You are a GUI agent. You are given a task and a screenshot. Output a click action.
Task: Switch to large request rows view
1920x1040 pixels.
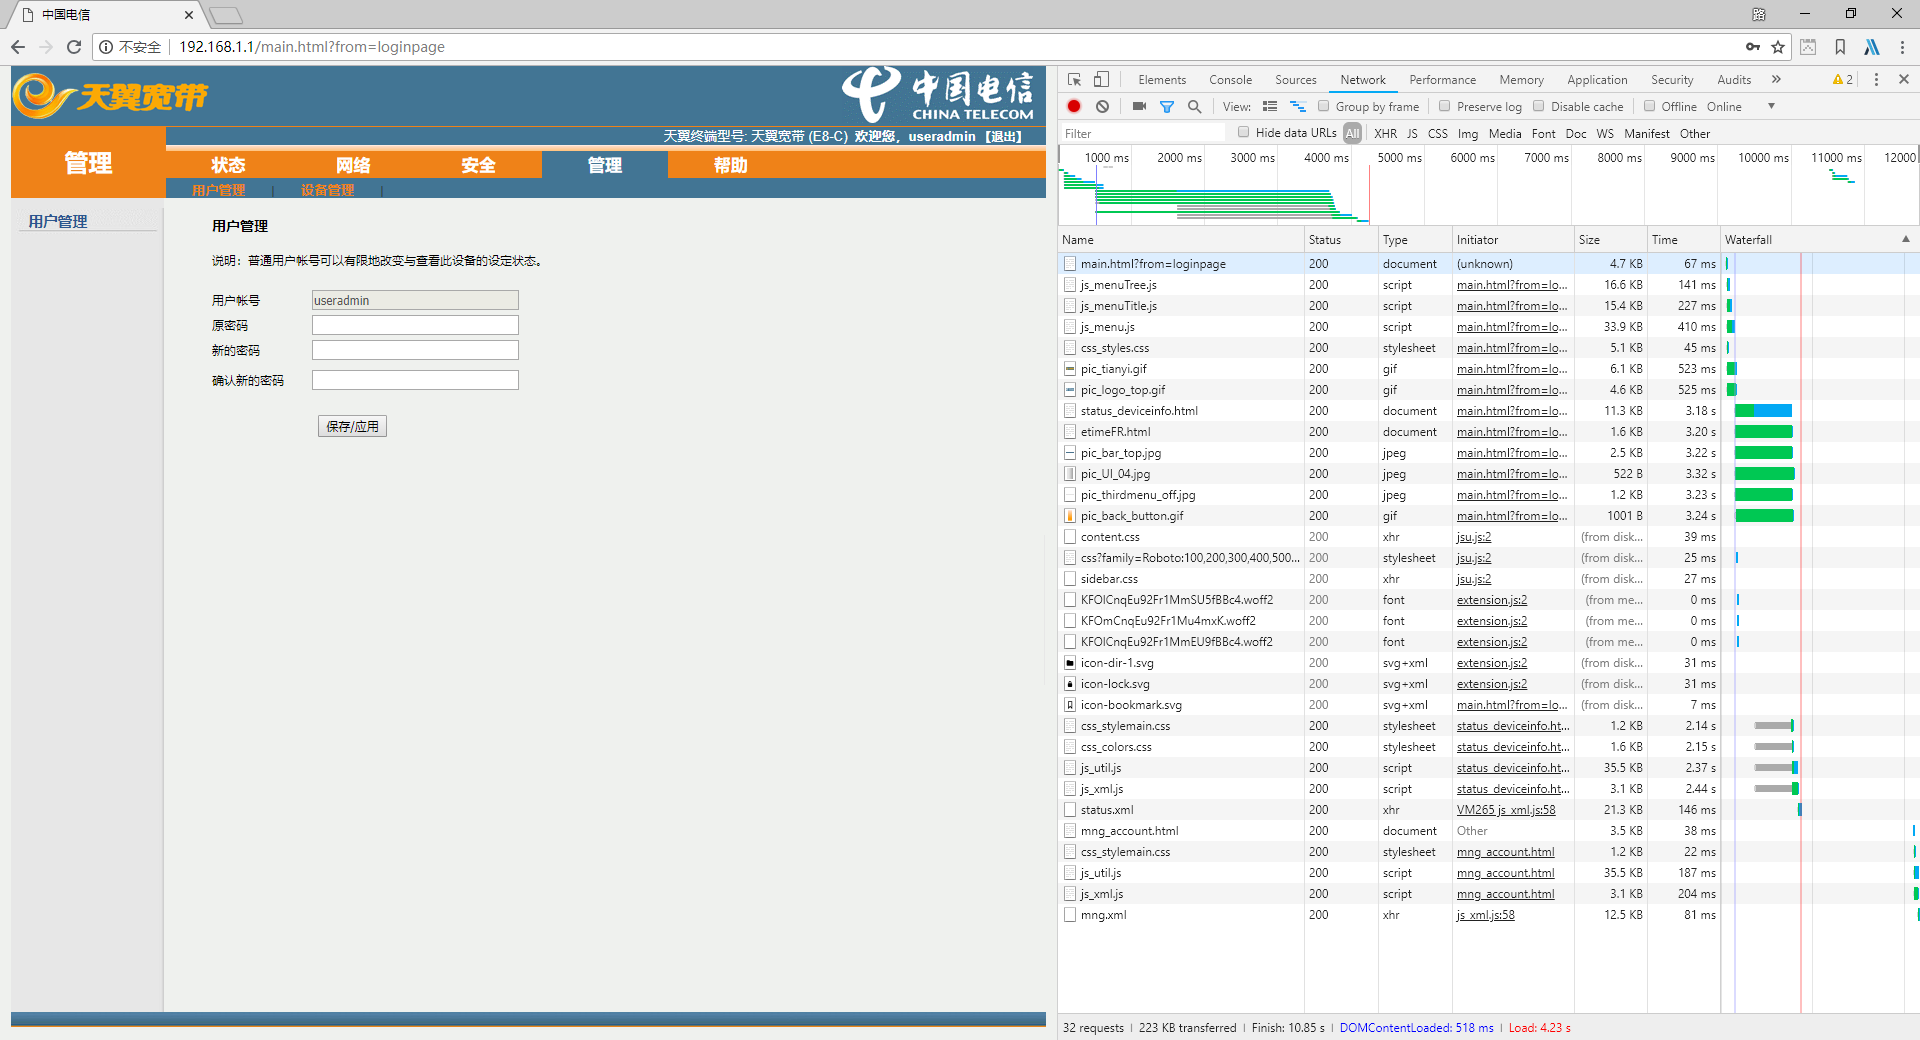point(1270,106)
